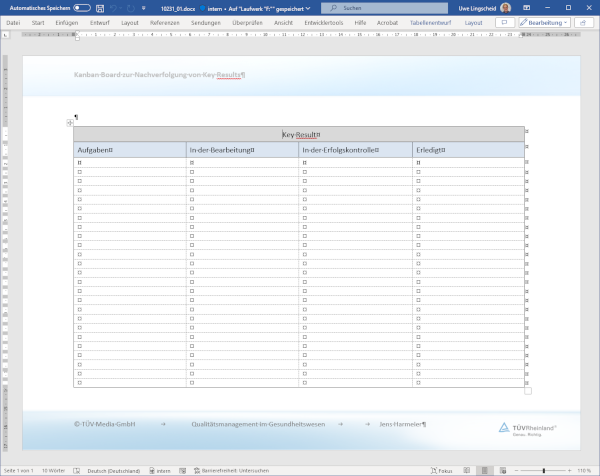Screen dimensions: 600x476
Task: Toggle the Automatisches Speichern switch
Action: tap(82, 7)
